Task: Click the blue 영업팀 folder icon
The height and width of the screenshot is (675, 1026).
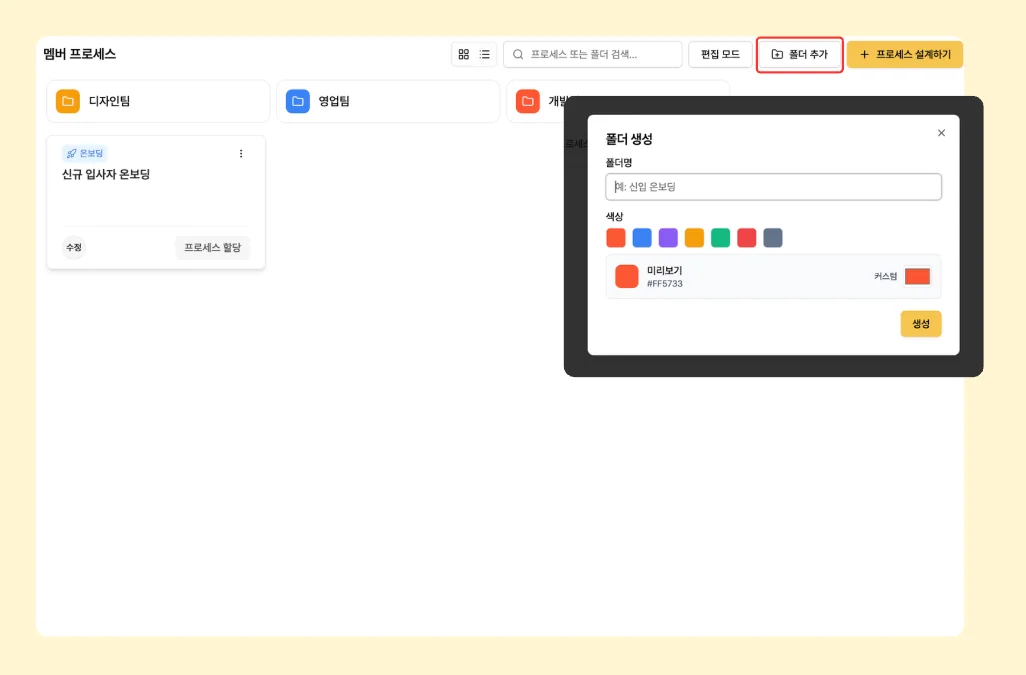Action: [x=298, y=101]
